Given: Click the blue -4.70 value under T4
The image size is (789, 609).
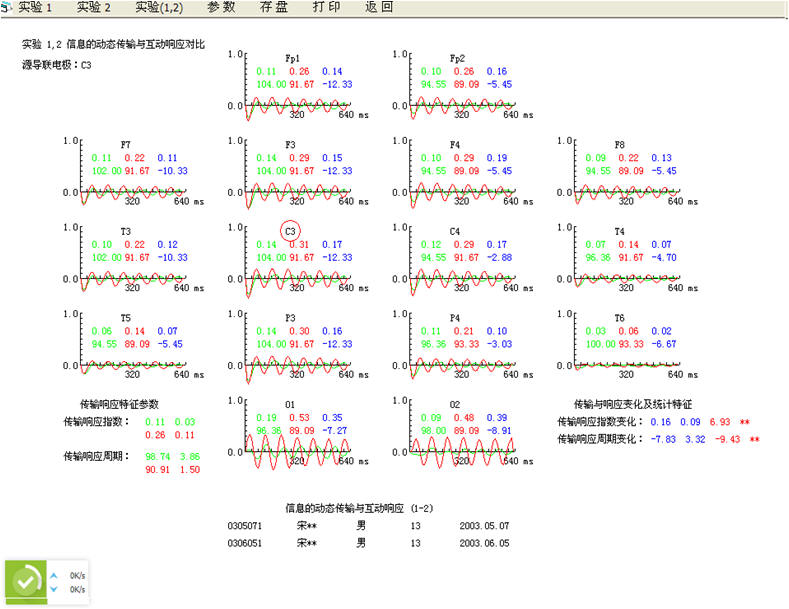Looking at the screenshot, I should click(x=664, y=258).
